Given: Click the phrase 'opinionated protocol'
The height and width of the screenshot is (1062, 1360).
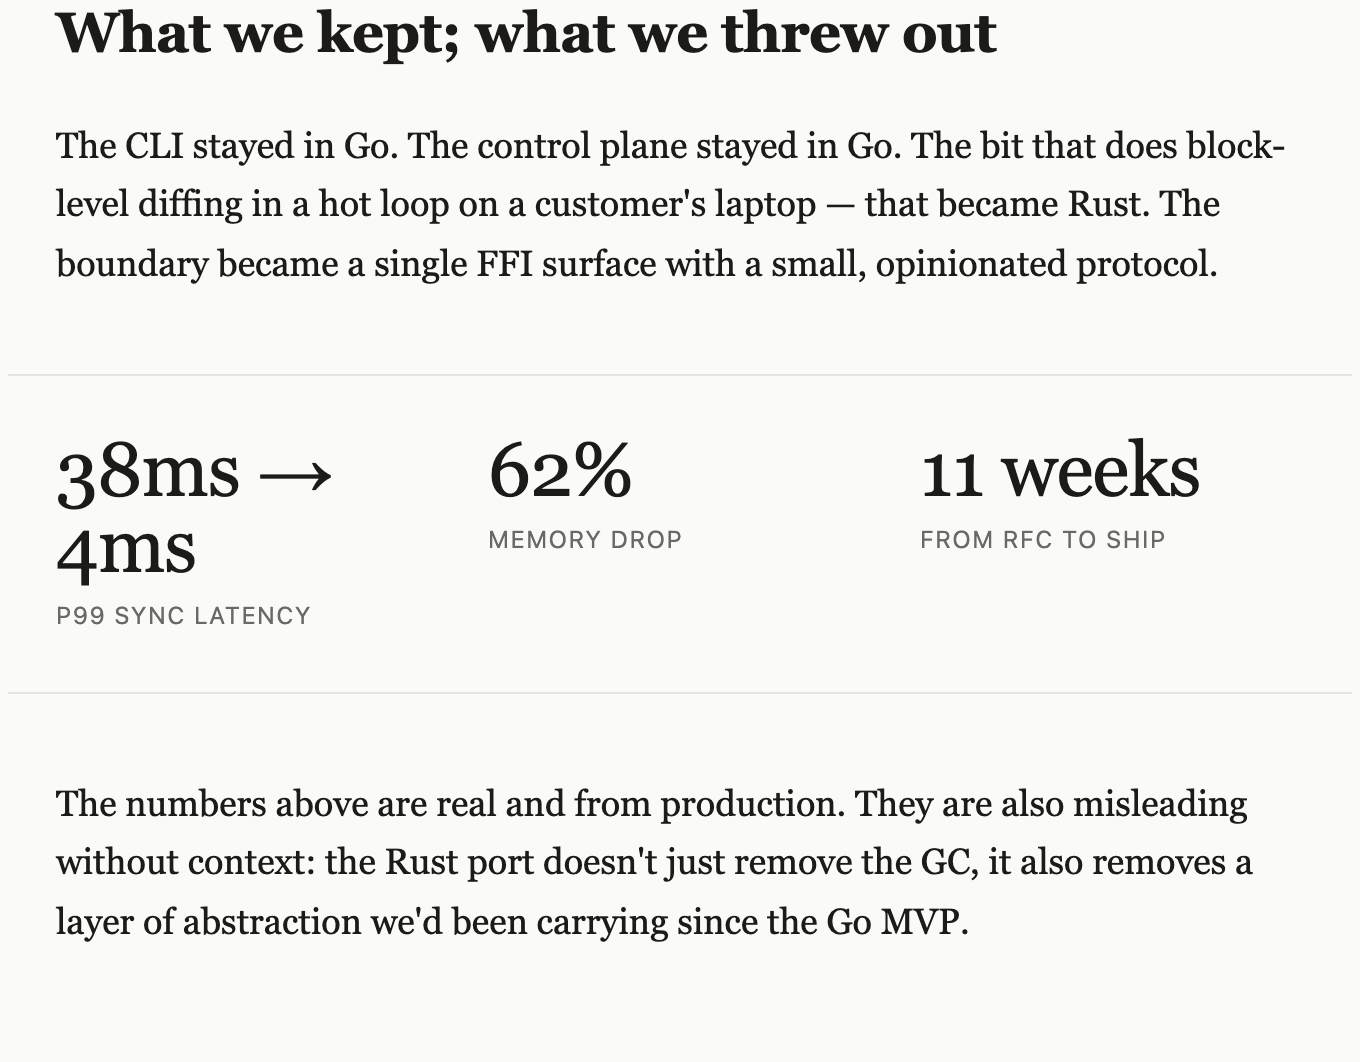Looking at the screenshot, I should click(x=1046, y=264).
